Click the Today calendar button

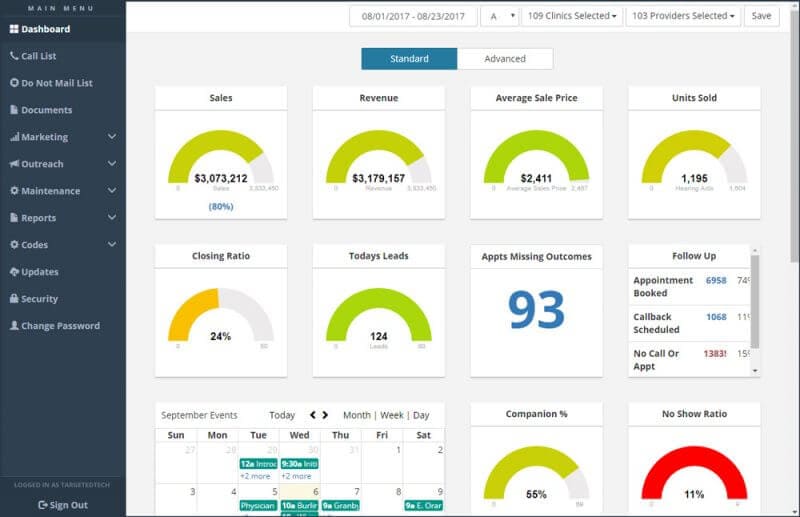click(282, 415)
